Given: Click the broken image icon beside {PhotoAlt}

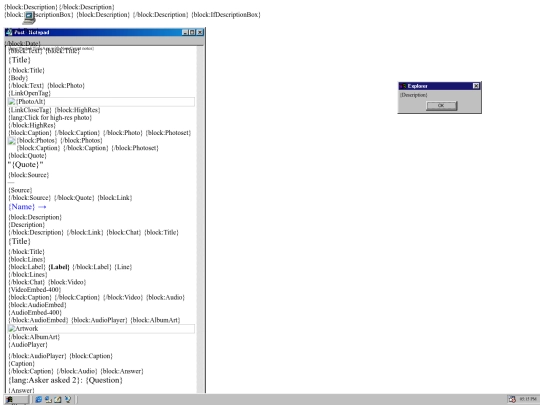Looking at the screenshot, I should click(x=12, y=102).
